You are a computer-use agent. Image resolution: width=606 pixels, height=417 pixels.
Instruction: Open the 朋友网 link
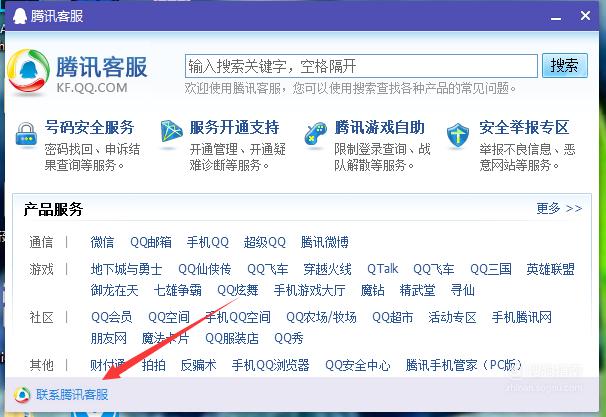(109, 338)
